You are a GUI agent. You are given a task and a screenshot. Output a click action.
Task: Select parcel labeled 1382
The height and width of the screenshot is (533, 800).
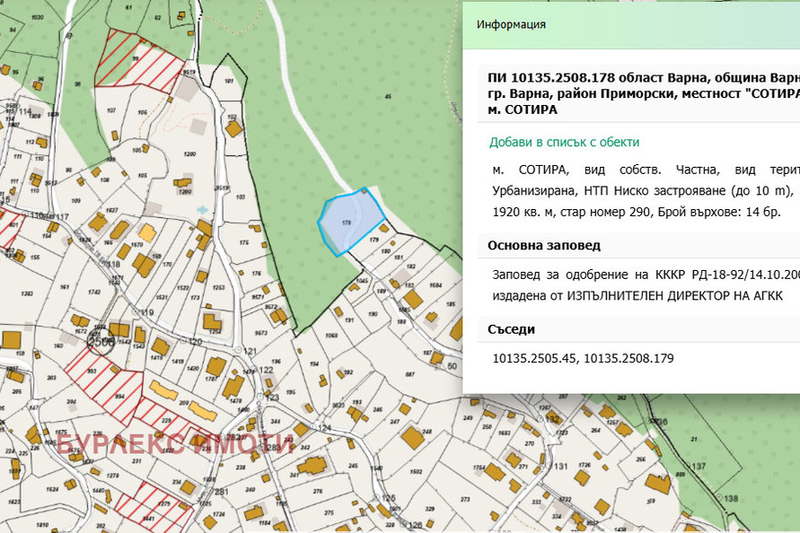pos(27,293)
